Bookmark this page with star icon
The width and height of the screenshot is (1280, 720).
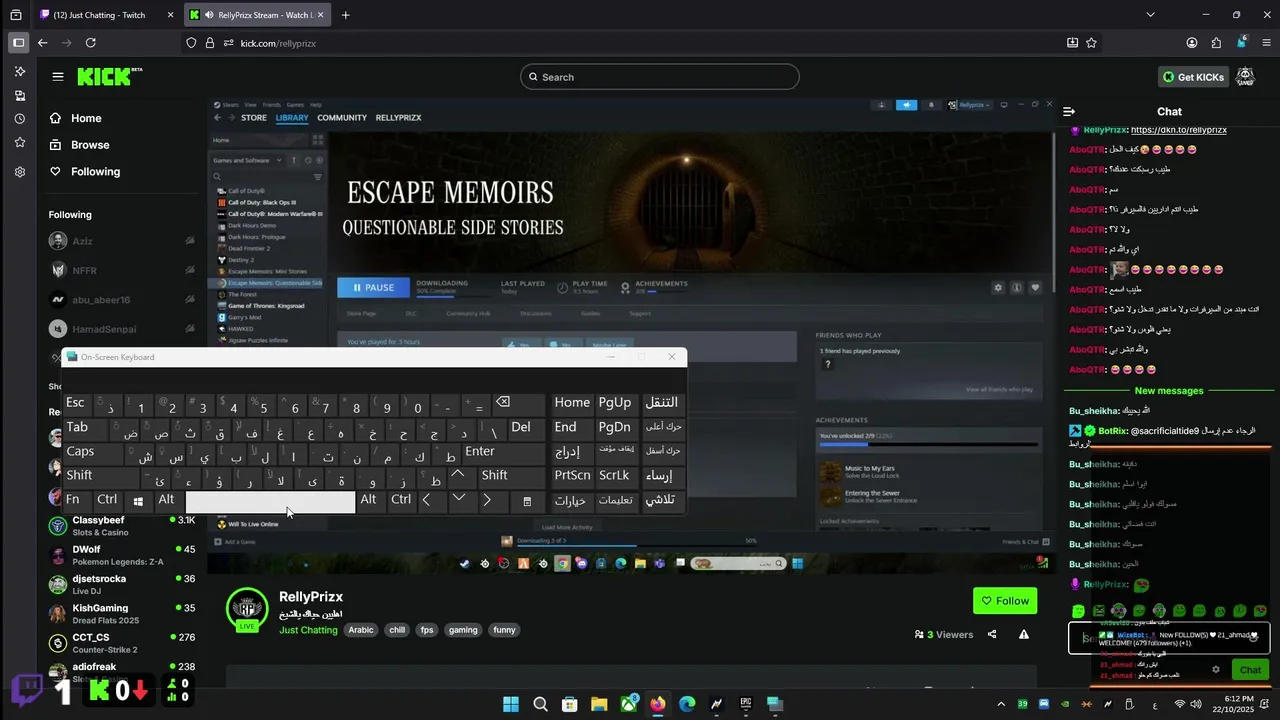point(1091,43)
